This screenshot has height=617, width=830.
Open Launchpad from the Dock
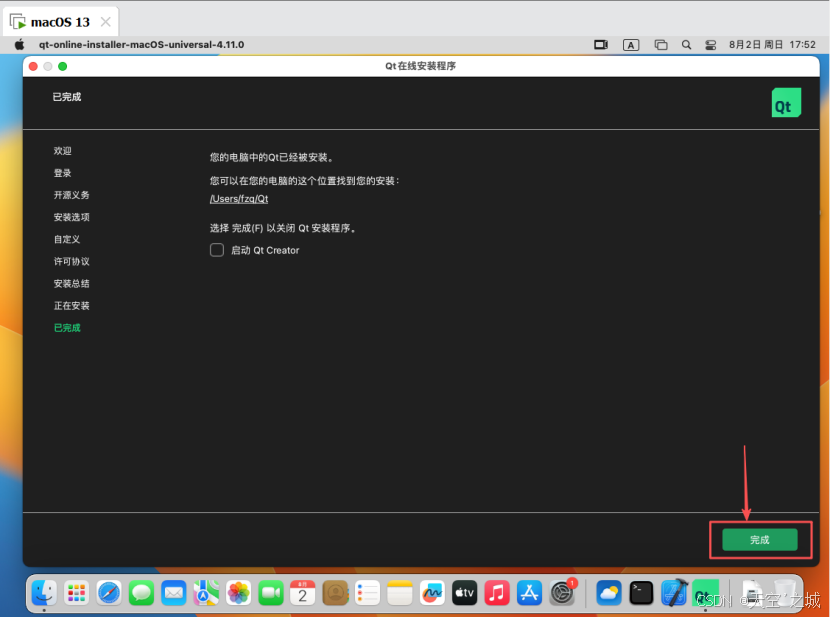click(77, 593)
